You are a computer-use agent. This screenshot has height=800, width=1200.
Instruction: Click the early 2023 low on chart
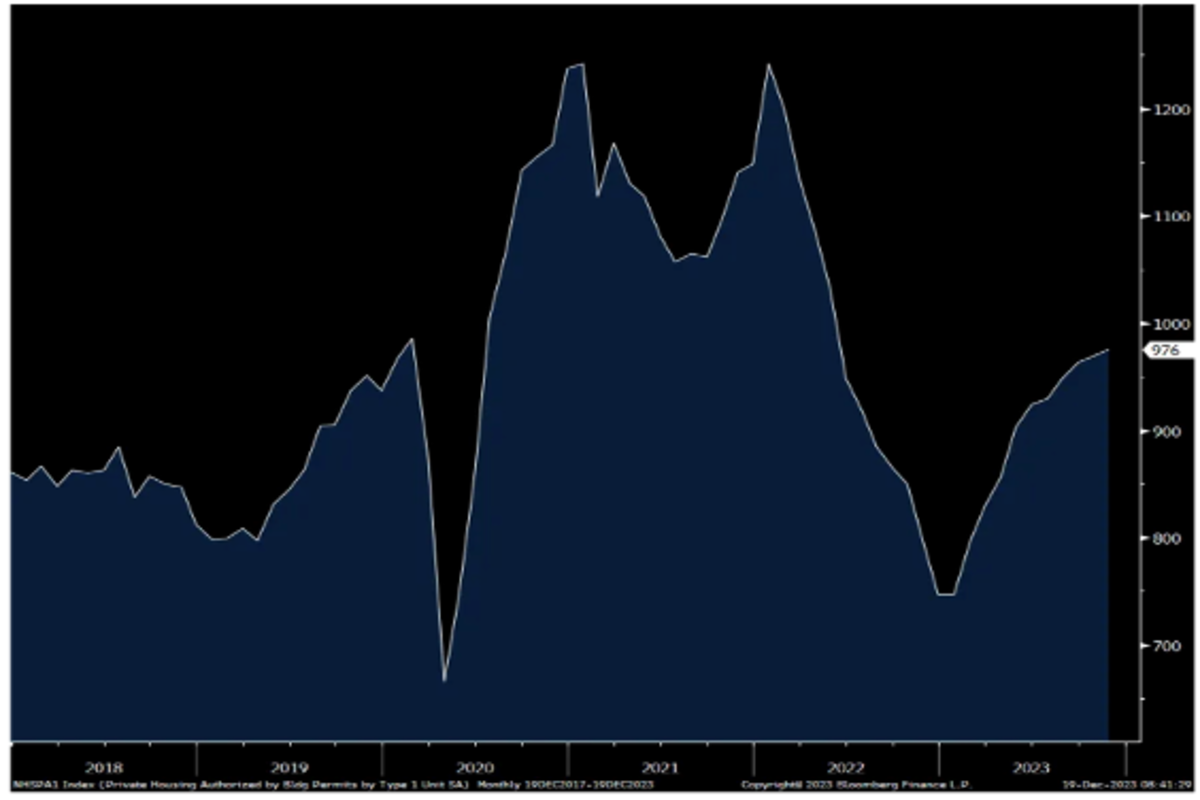tap(946, 595)
